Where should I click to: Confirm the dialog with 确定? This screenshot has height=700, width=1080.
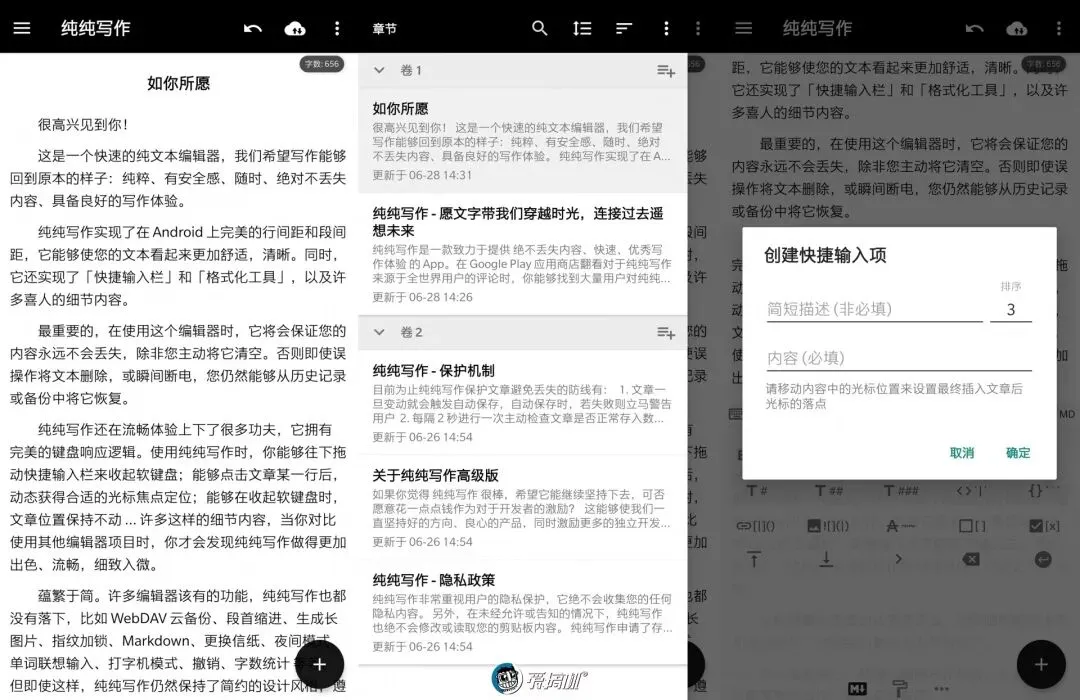1018,453
